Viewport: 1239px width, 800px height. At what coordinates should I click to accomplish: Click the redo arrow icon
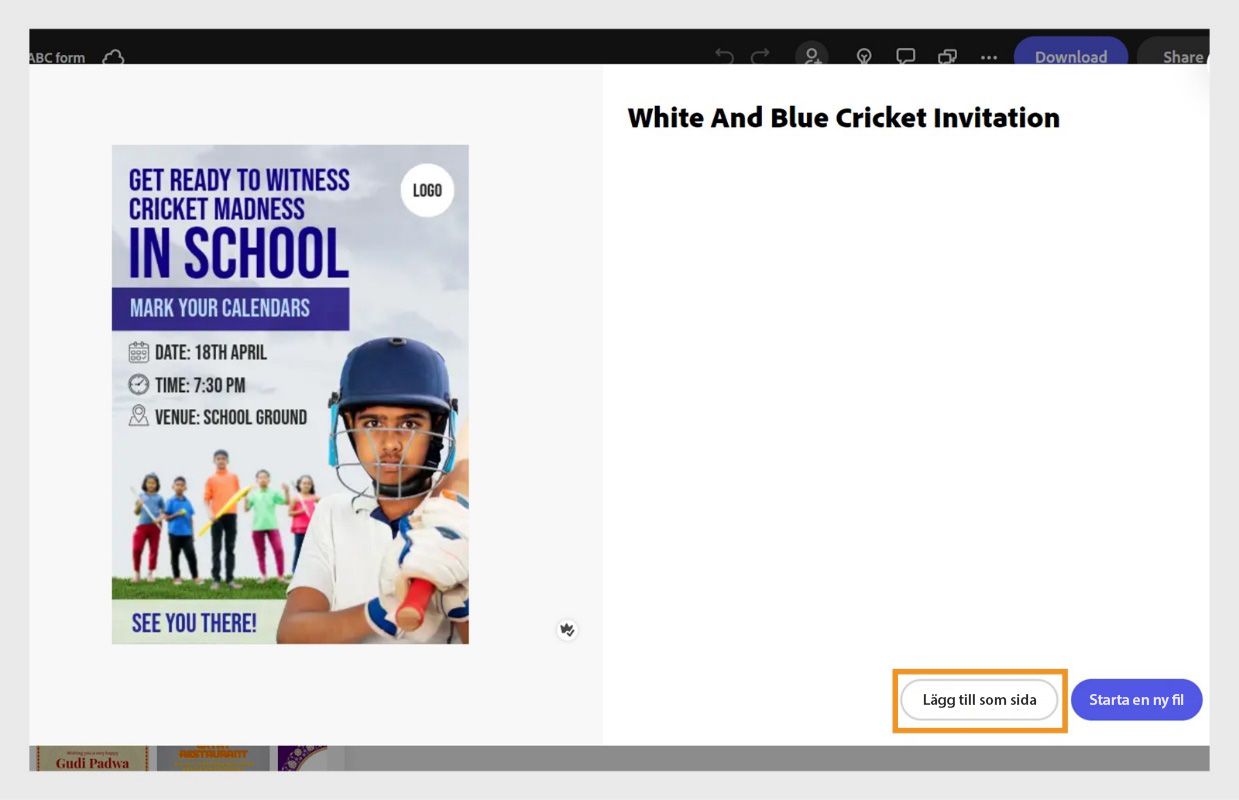(x=760, y=57)
